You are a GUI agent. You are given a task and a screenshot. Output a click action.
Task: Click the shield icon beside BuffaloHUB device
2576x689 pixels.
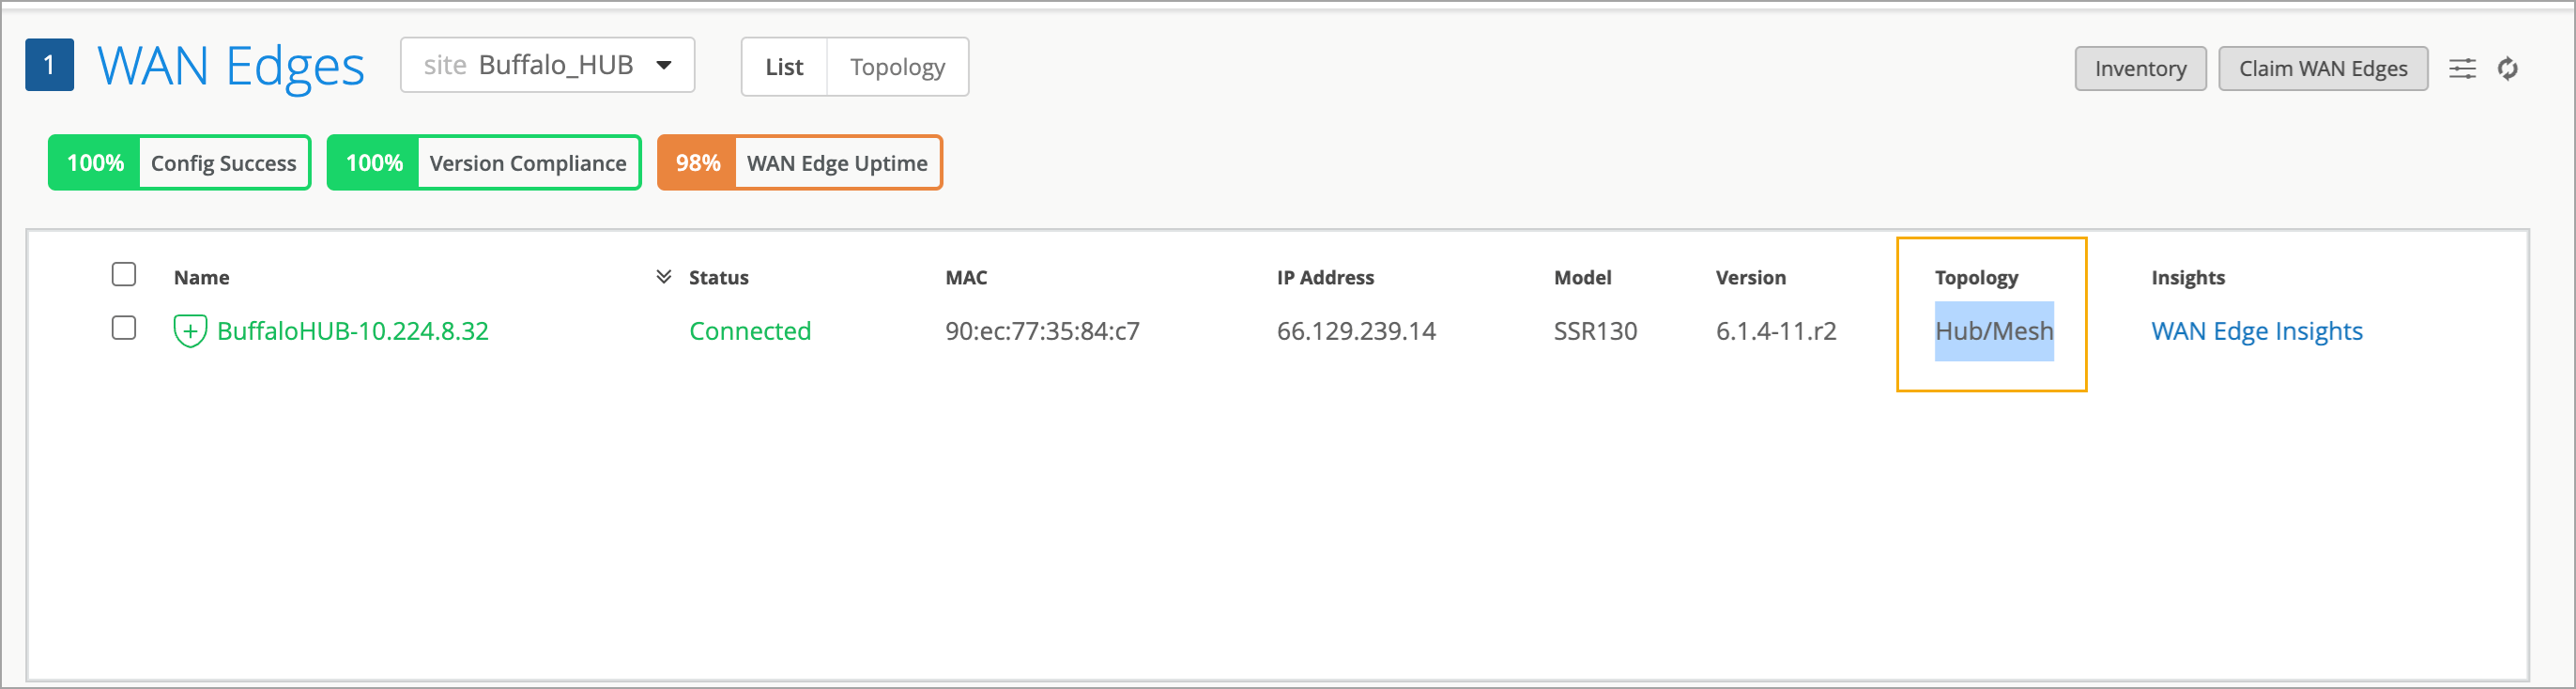tap(190, 331)
